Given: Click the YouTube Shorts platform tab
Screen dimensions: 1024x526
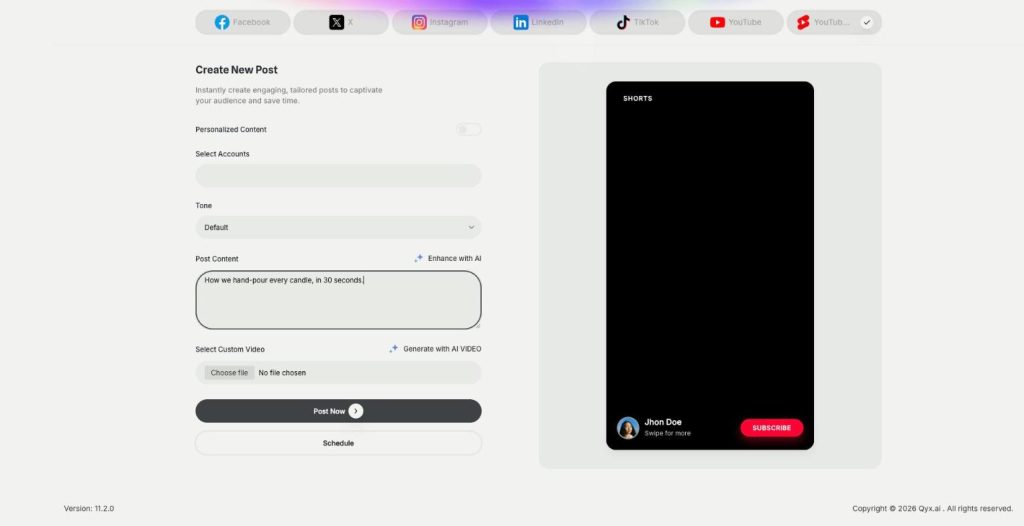Looking at the screenshot, I should (x=834, y=22).
